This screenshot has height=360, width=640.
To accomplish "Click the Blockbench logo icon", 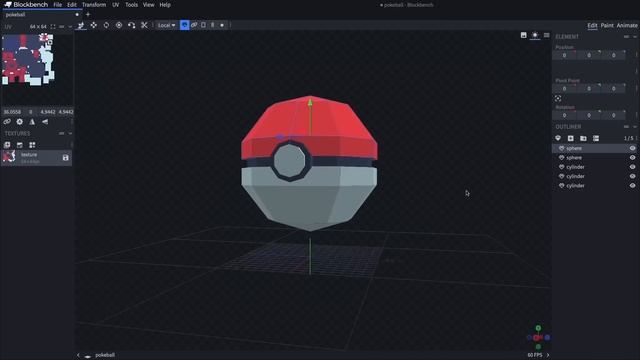I will (x=8, y=4).
